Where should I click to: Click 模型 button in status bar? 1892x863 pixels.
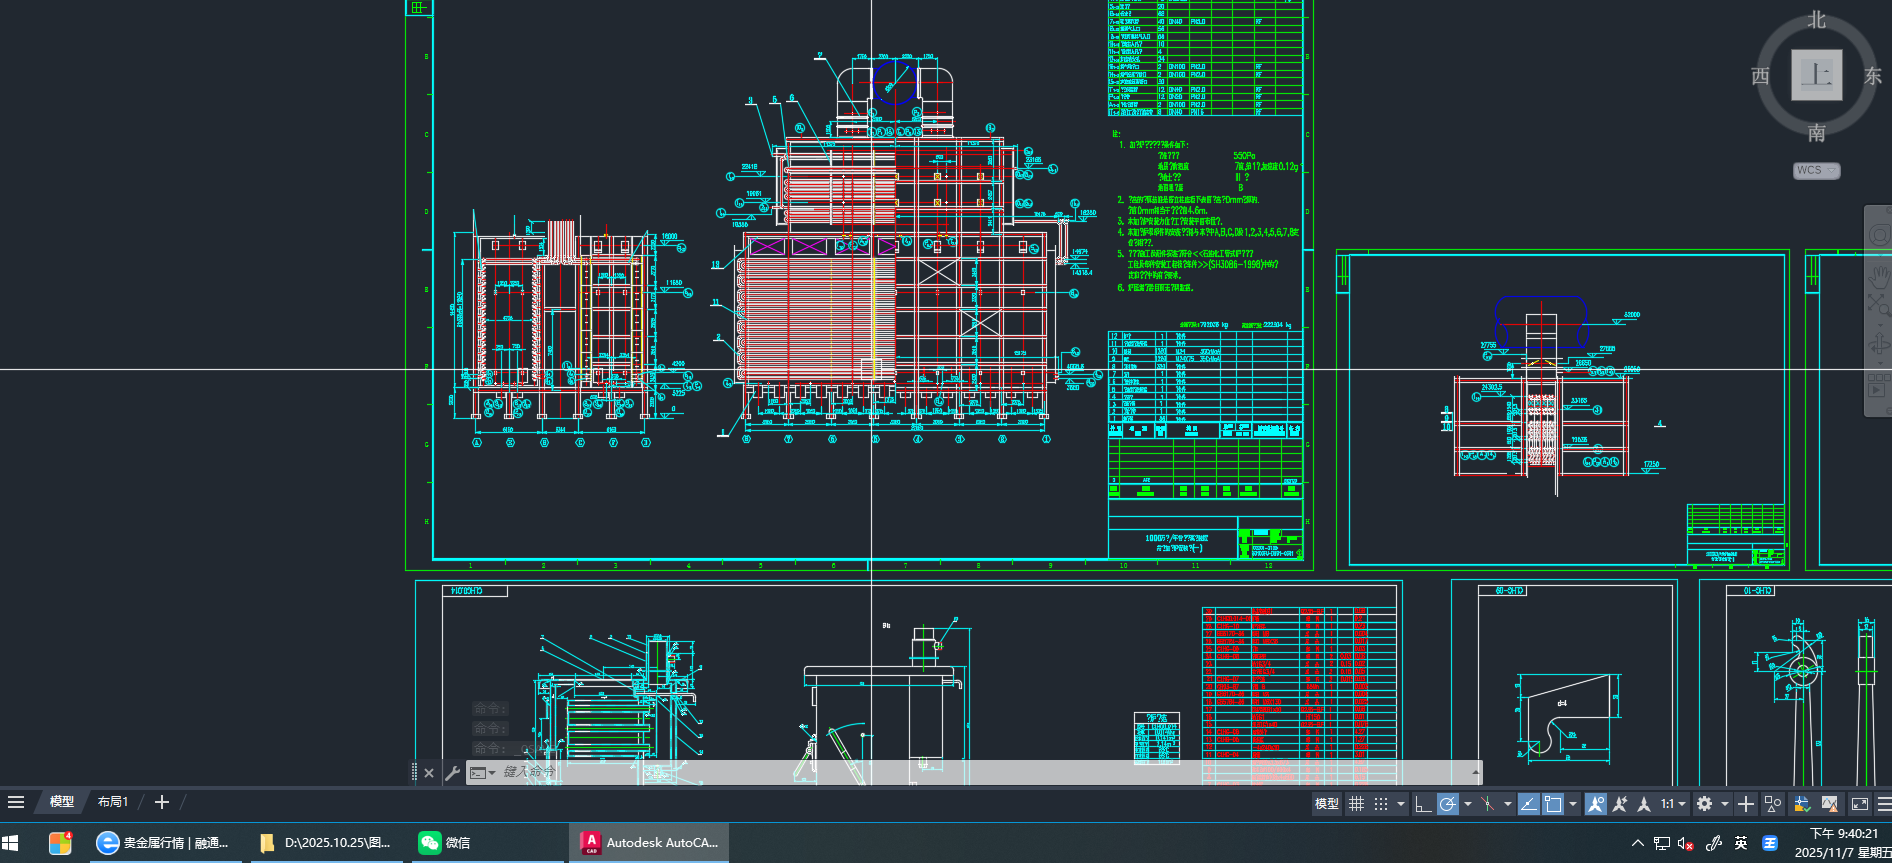pos(1327,804)
